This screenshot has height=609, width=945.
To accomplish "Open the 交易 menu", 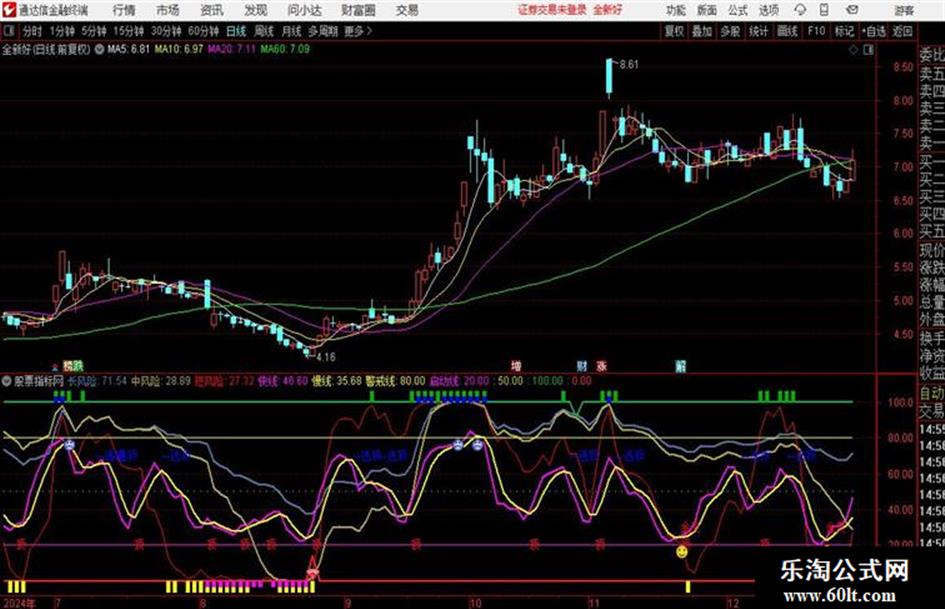I will point(407,10).
